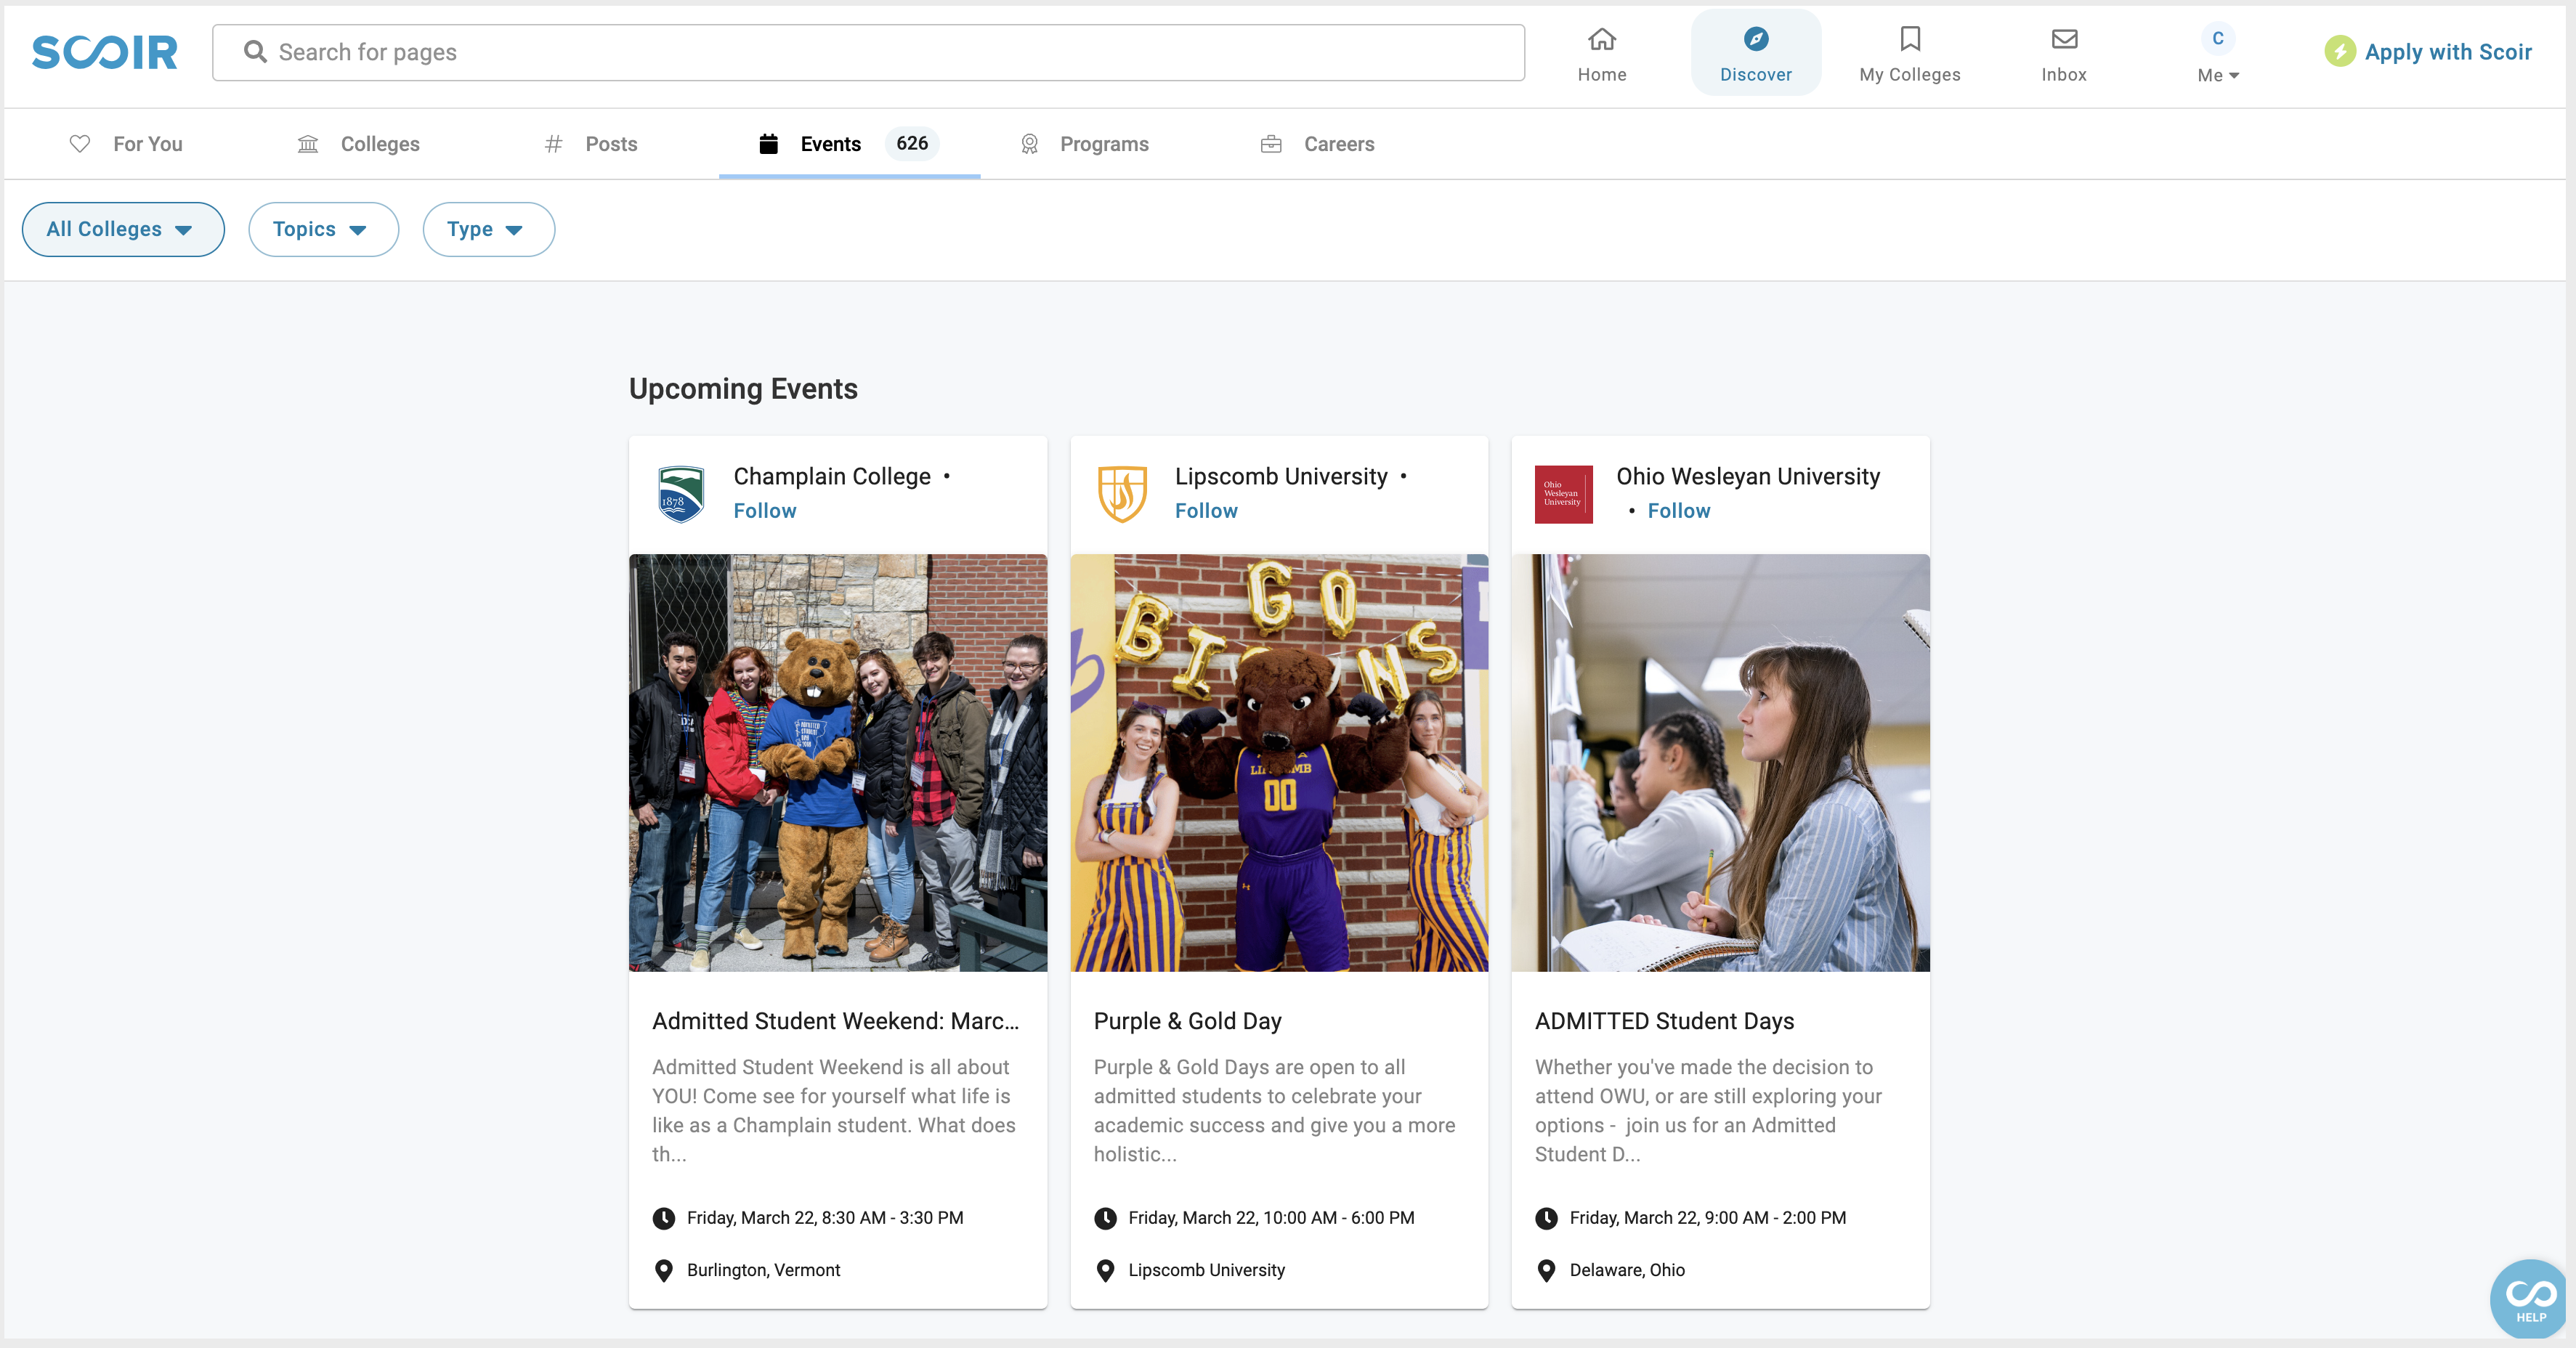The height and width of the screenshot is (1348, 2576).
Task: Go to Home via house icon
Action: [1602, 39]
